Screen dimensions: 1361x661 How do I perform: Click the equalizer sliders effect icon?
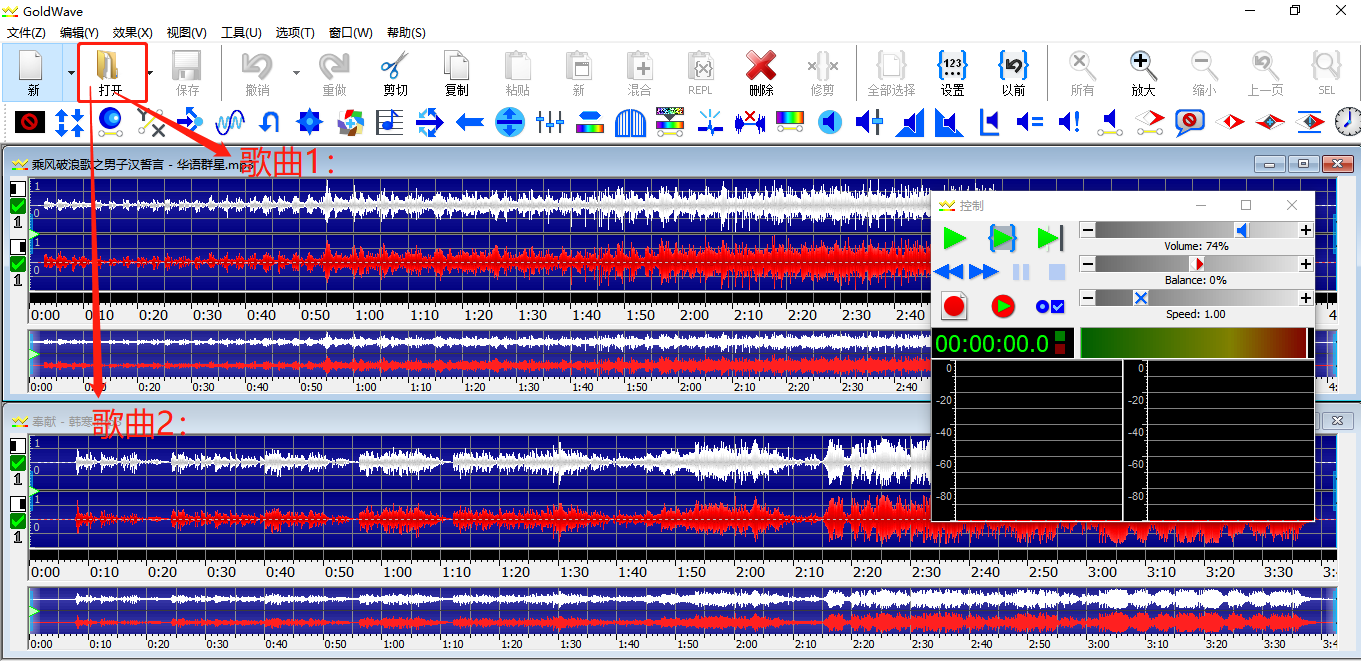[x=550, y=123]
